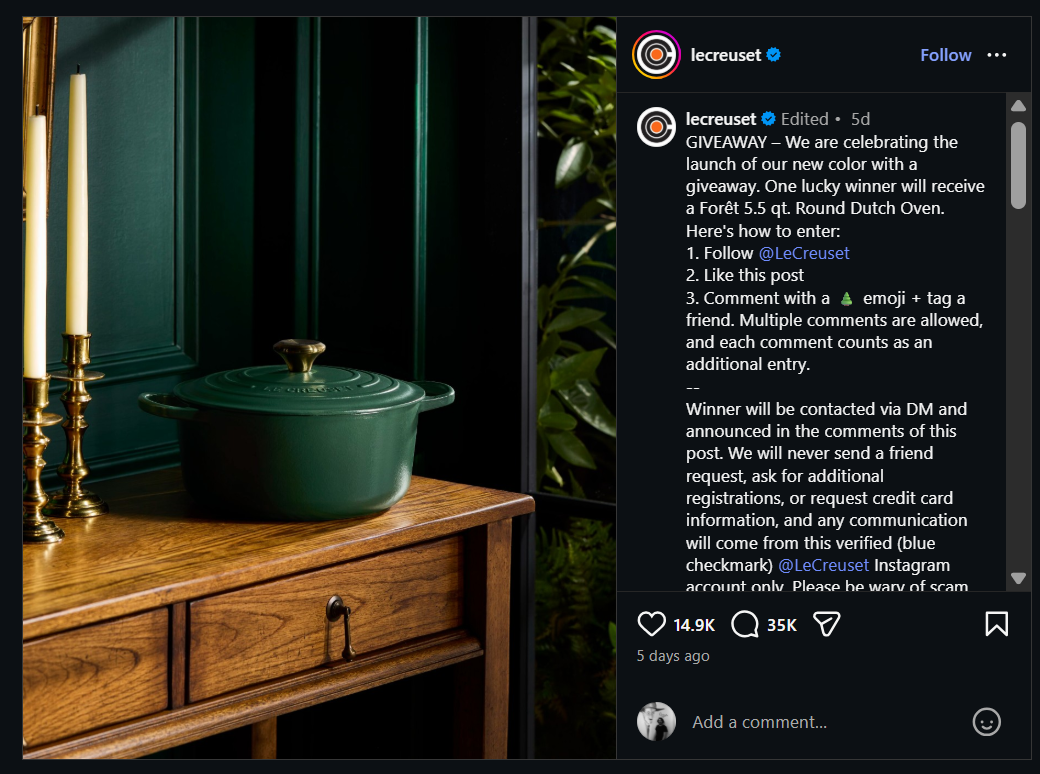View the 14.9K likes count
Screen dimensions: 1040x774
pos(694,624)
